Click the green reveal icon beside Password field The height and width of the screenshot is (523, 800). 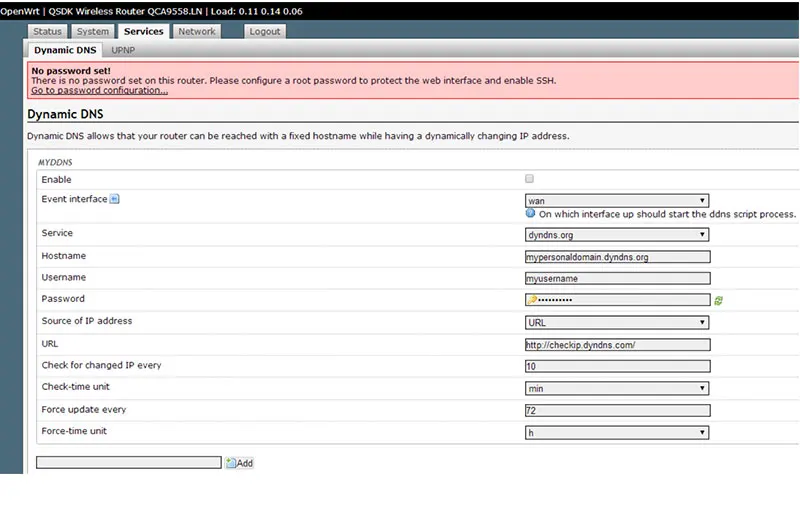point(718,301)
